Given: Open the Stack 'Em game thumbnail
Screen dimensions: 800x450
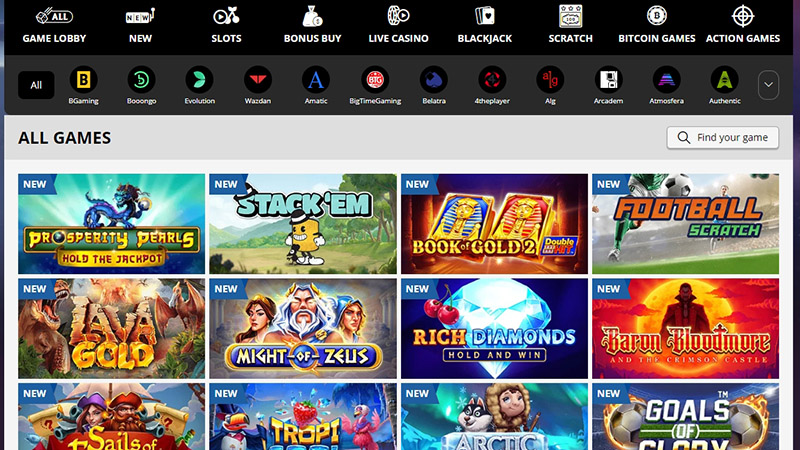Looking at the screenshot, I should (x=303, y=224).
